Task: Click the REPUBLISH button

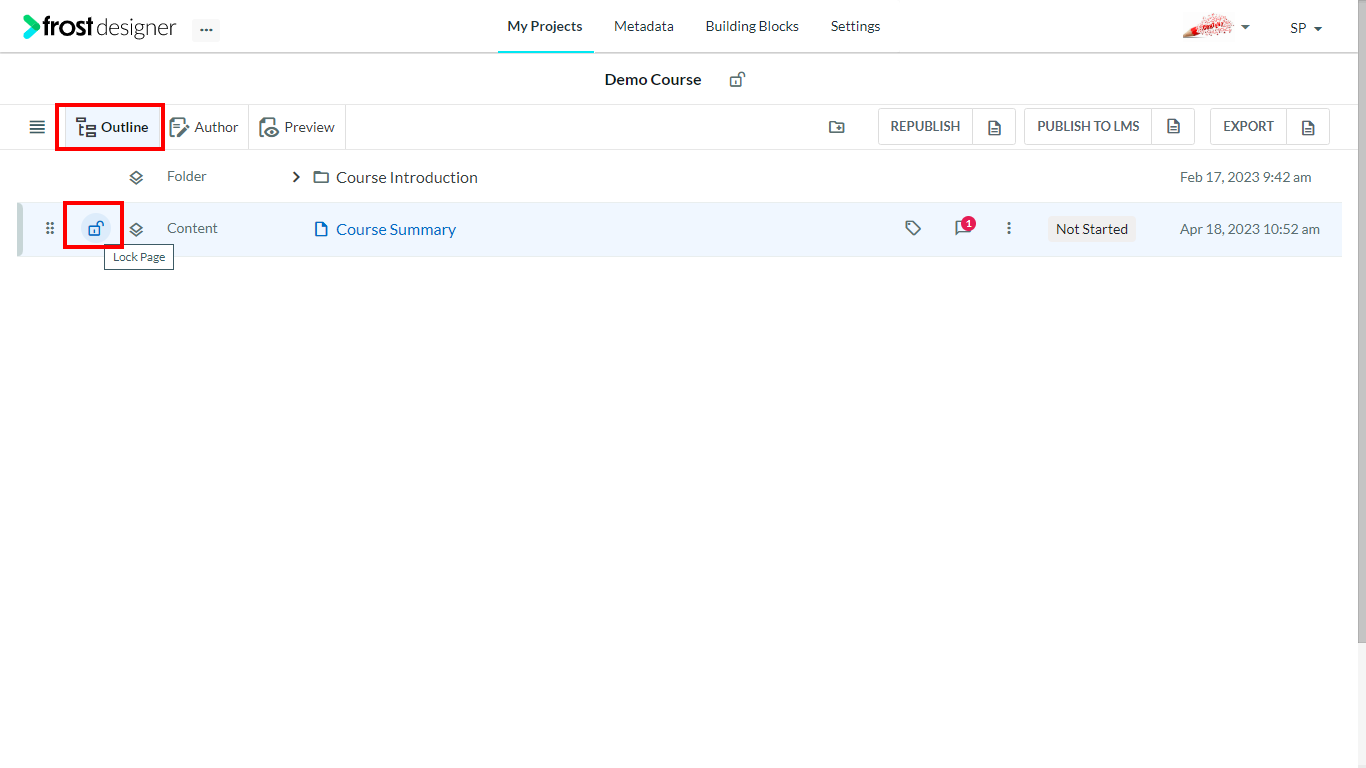Action: [925, 126]
